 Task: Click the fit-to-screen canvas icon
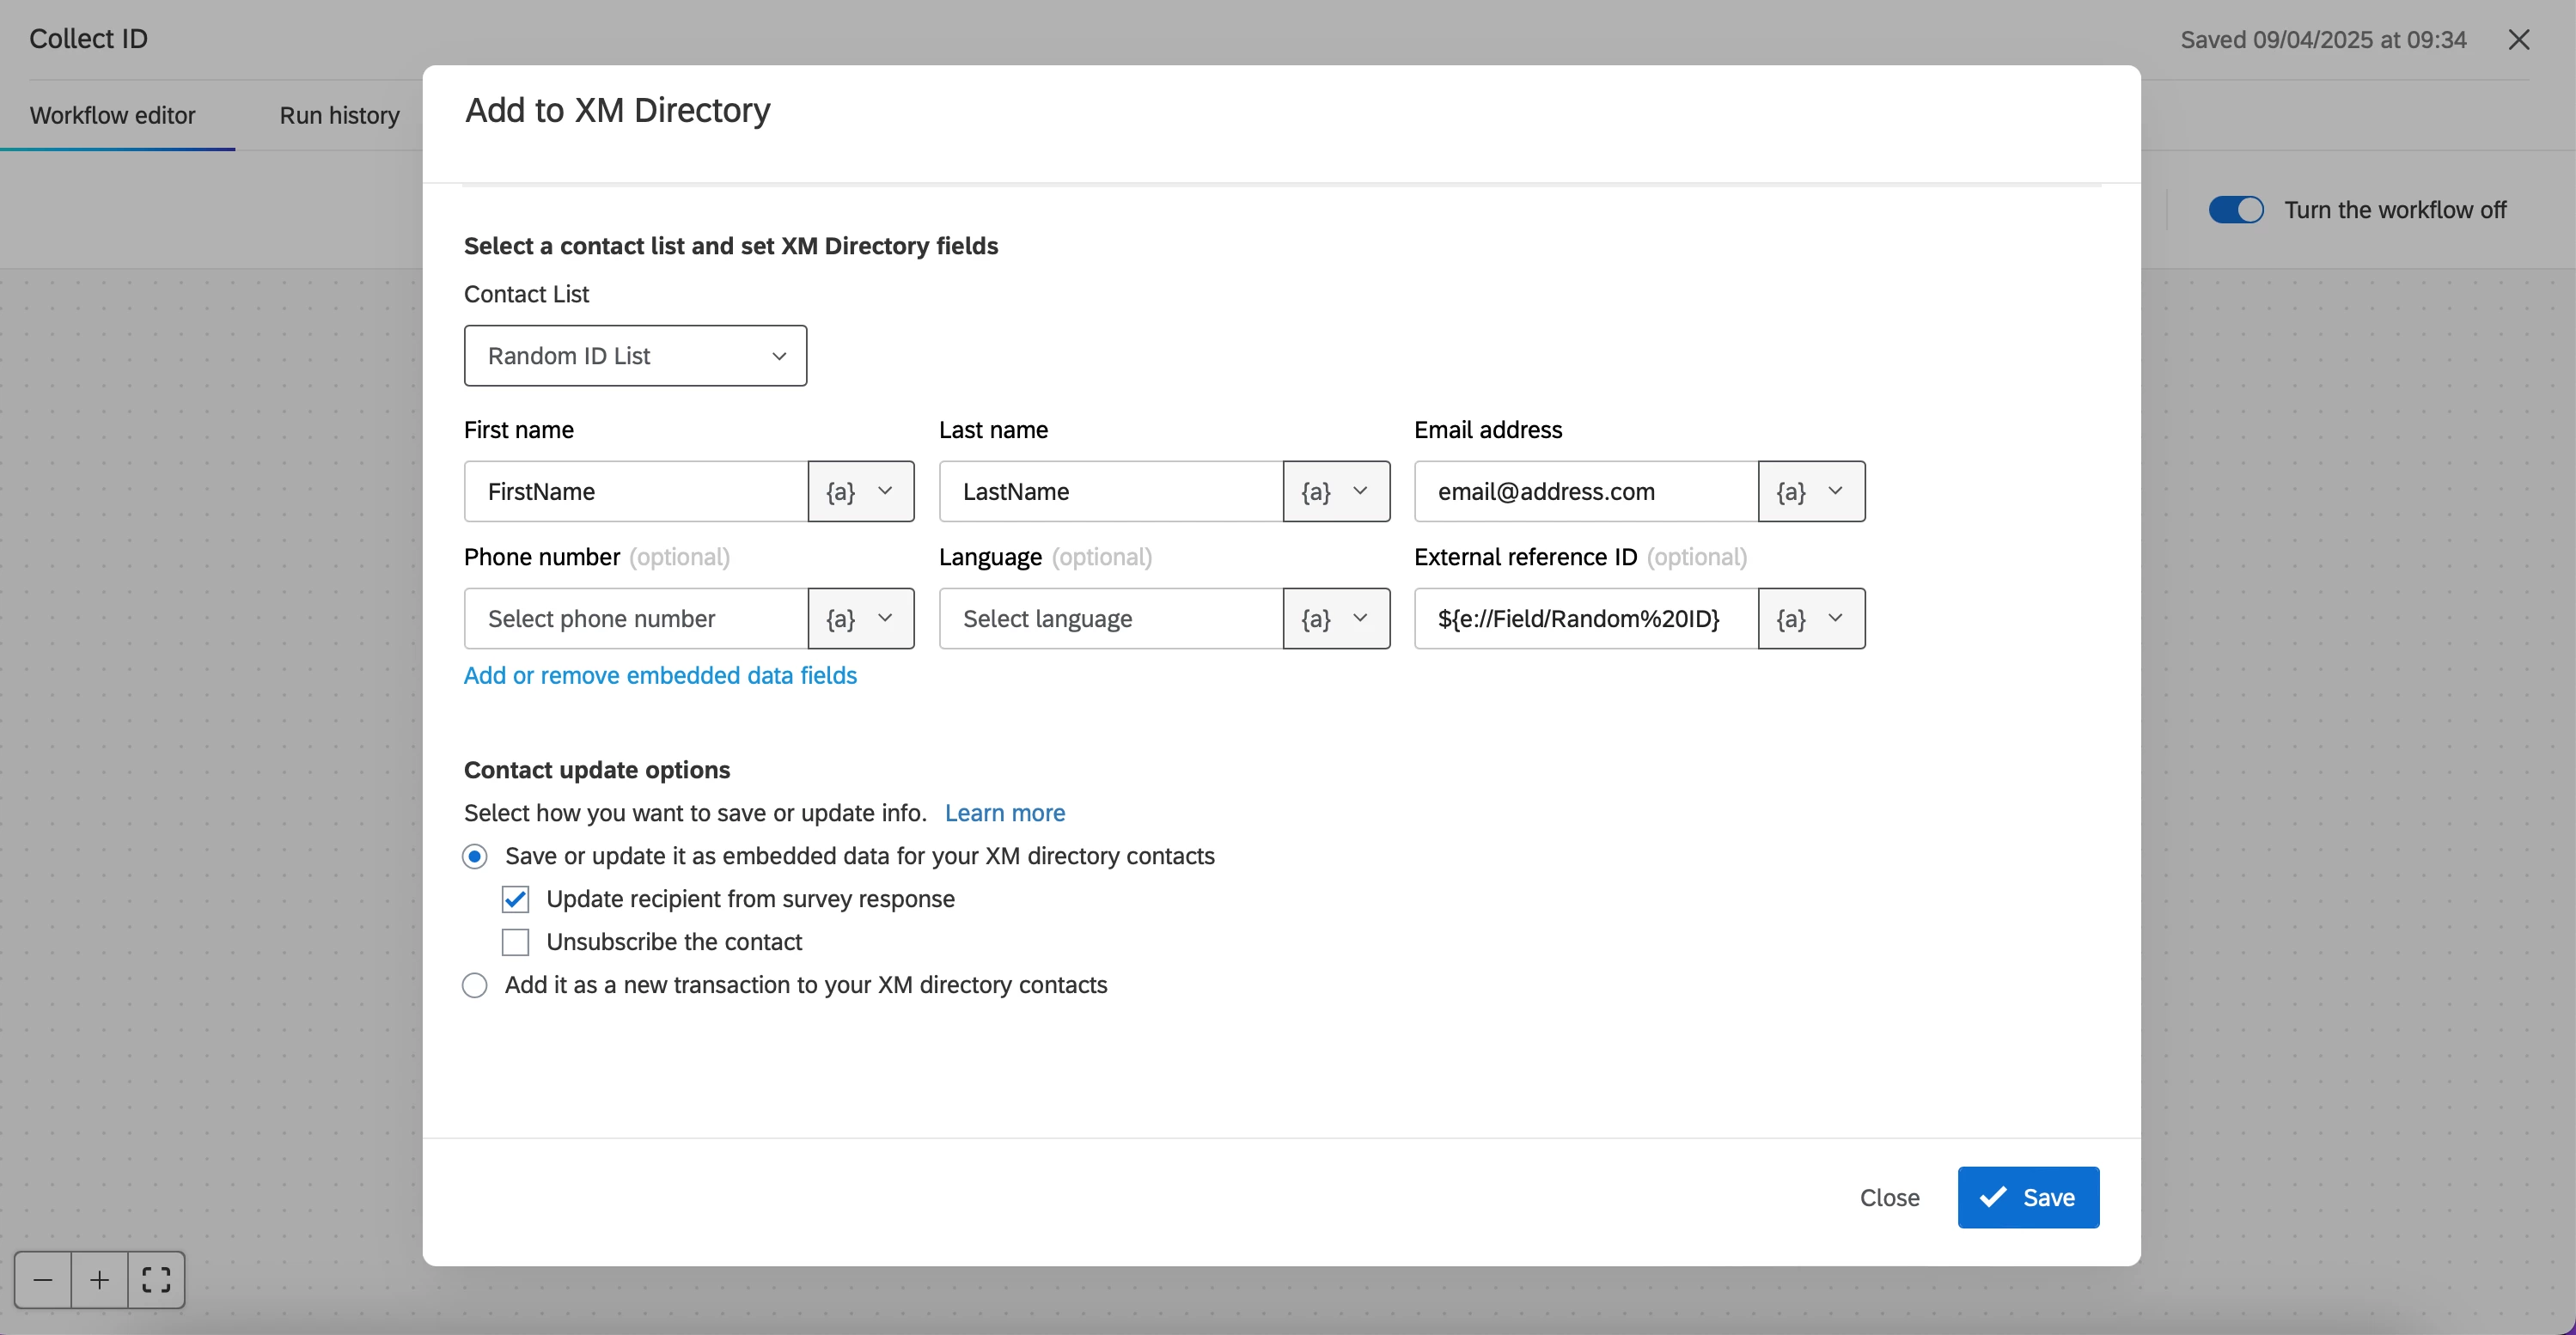pos(156,1279)
